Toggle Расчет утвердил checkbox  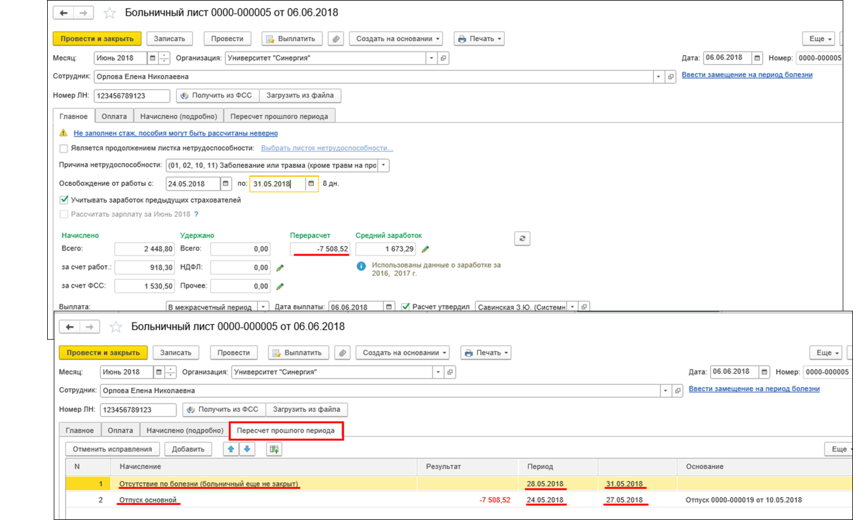click(x=405, y=307)
